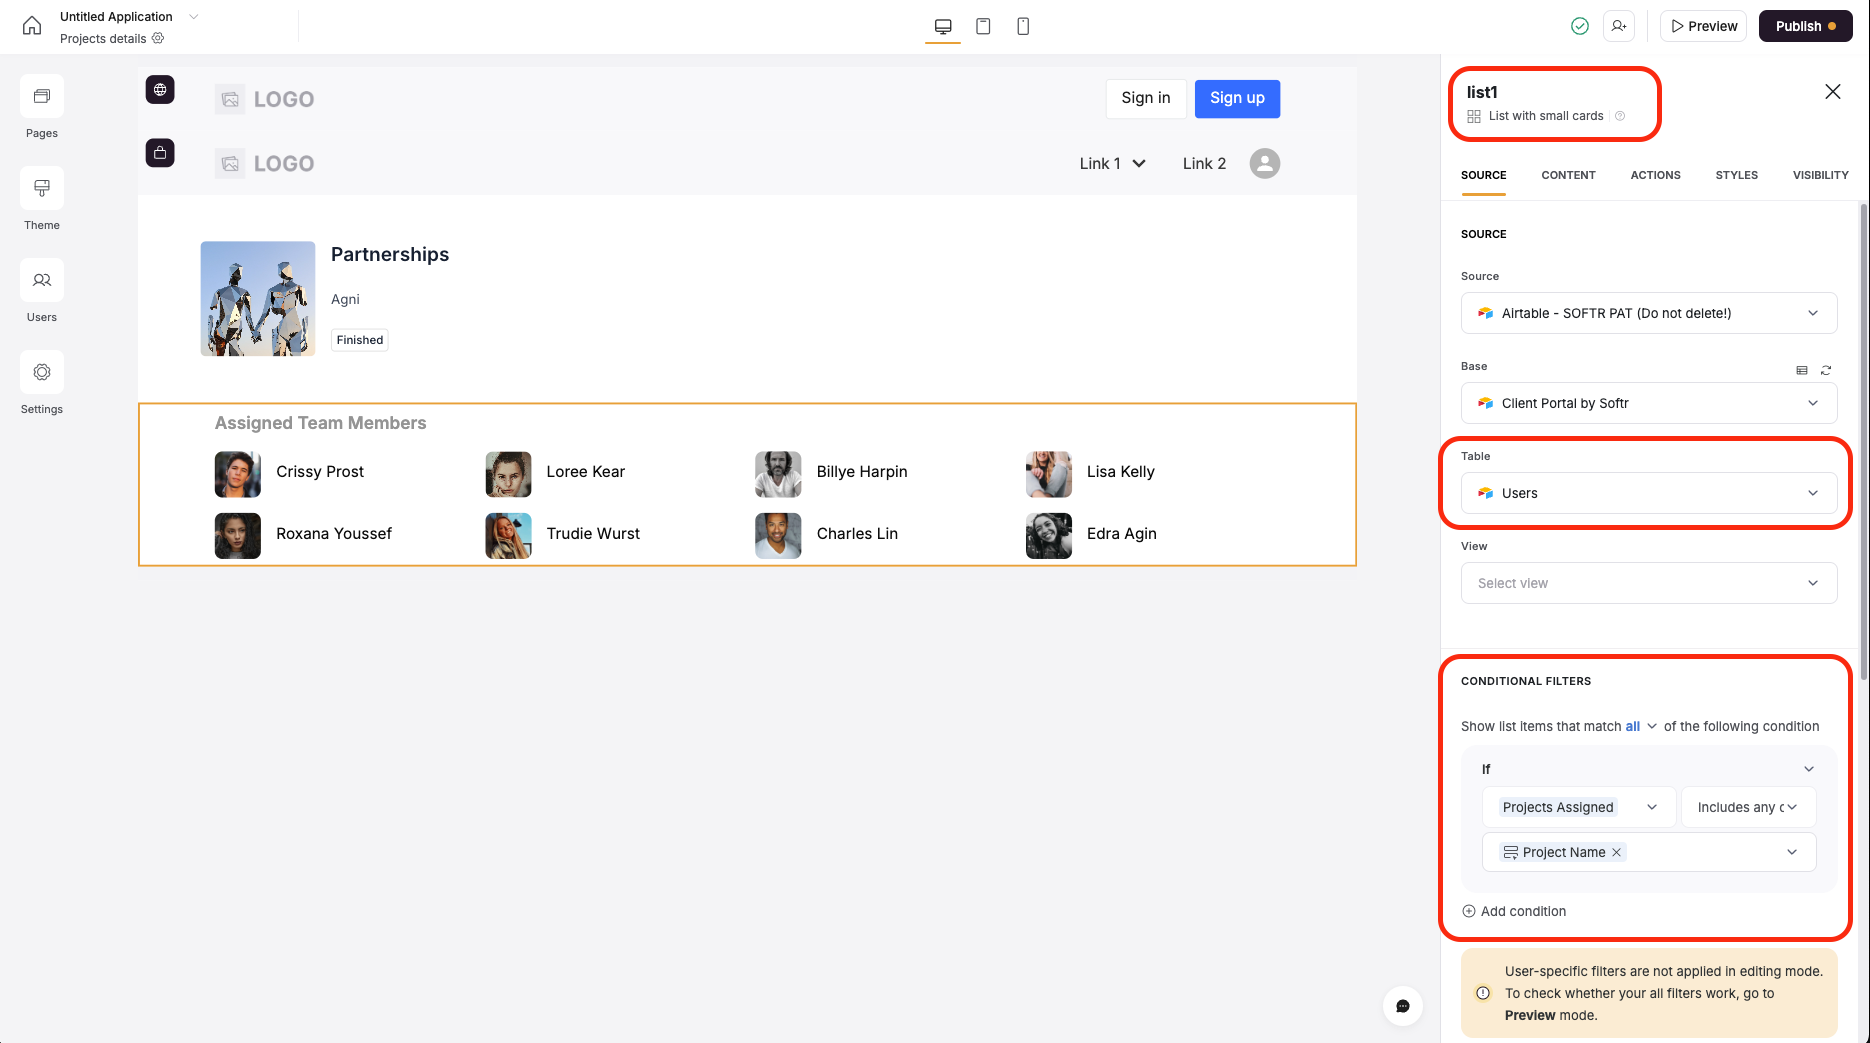
Task: Expand the Link 1 menu
Action: [x=1112, y=163]
